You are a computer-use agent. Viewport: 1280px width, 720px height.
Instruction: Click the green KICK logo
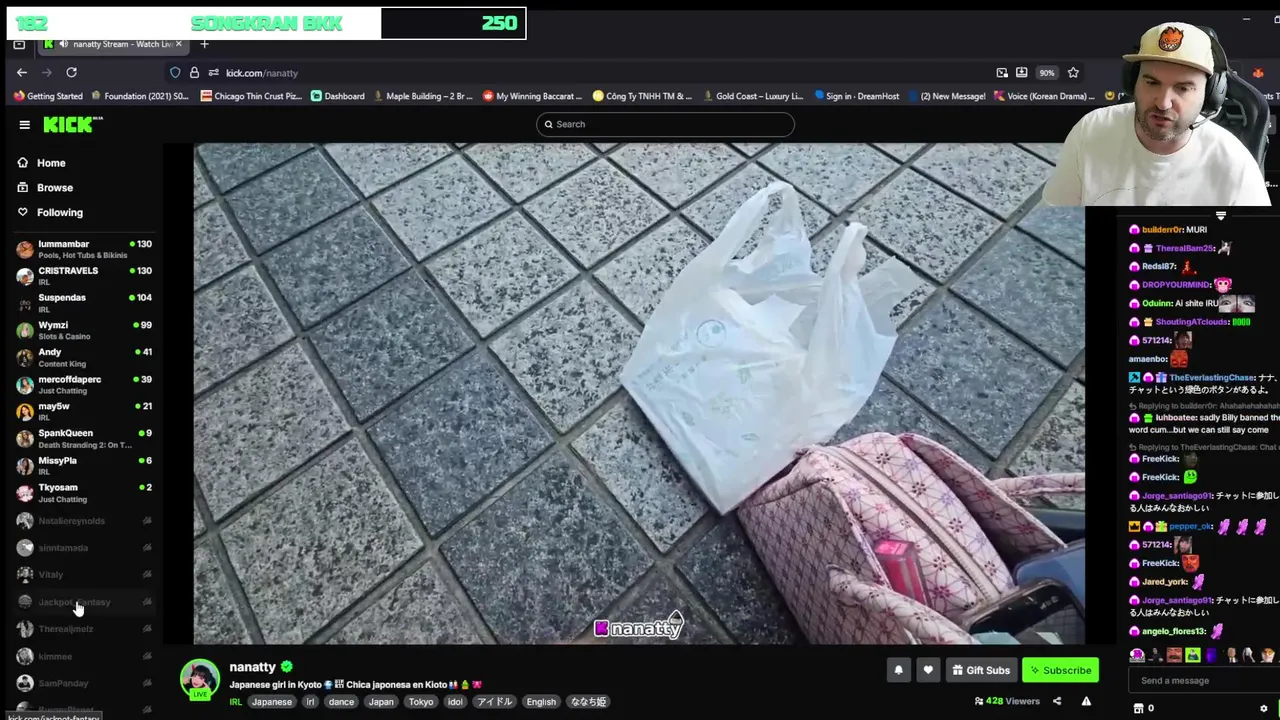pos(72,124)
